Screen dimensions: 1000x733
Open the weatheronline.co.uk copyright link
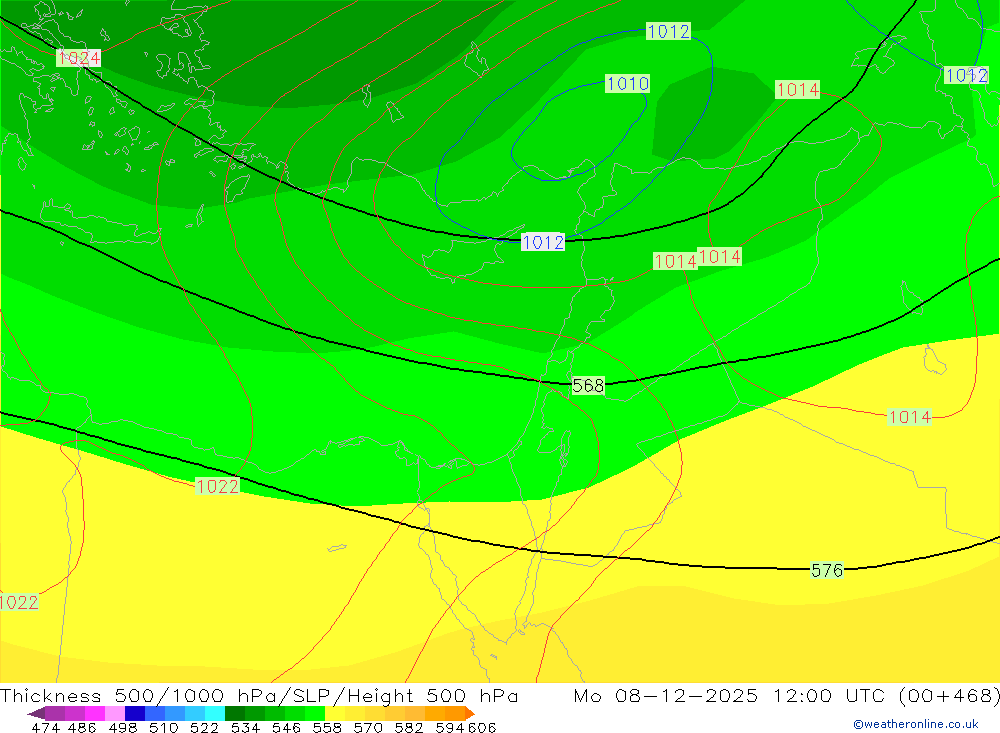[x=916, y=724]
